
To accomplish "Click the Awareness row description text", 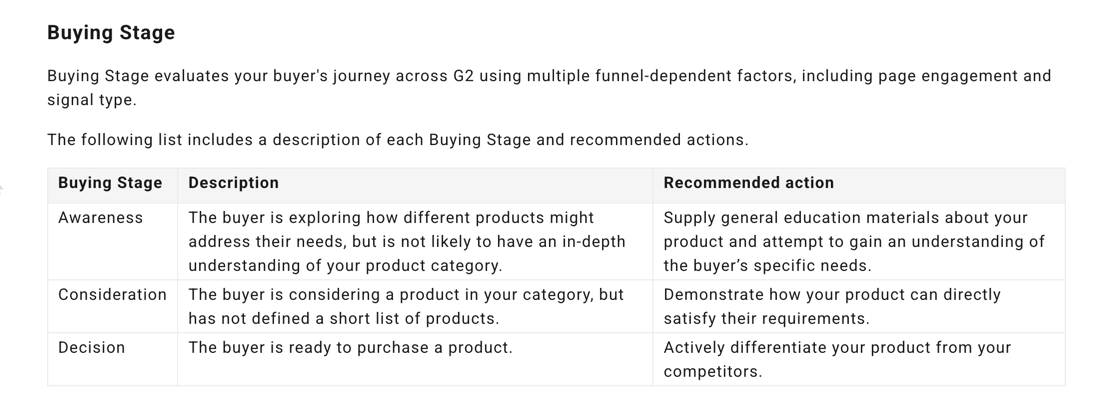I will pos(406,242).
